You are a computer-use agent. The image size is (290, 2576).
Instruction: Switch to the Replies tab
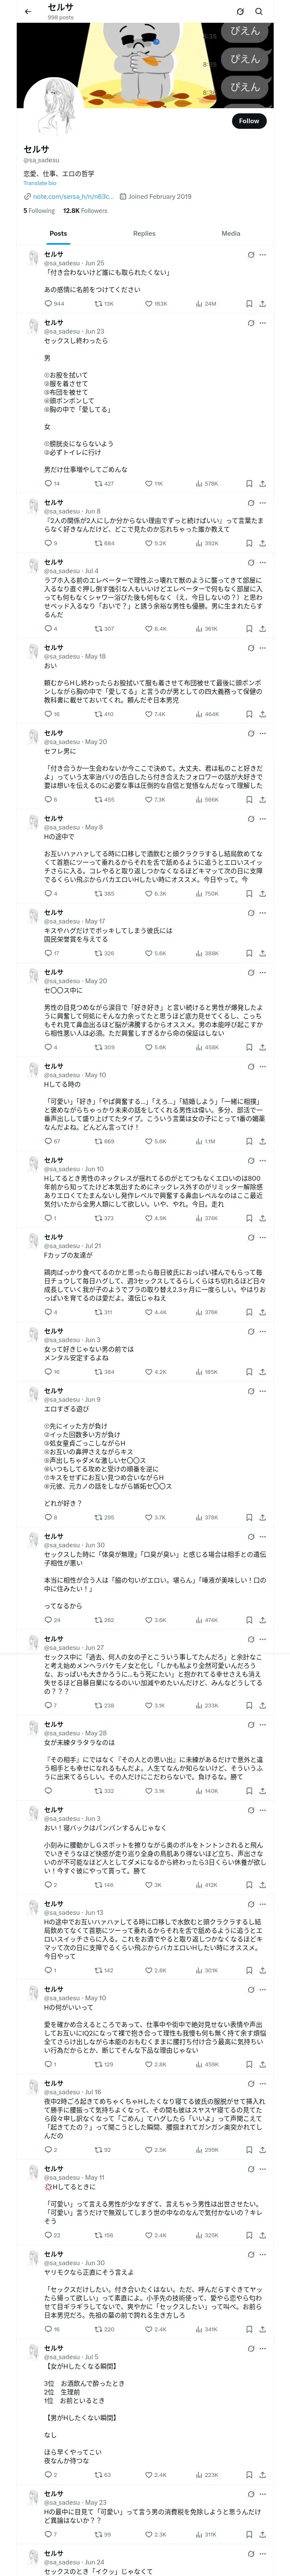[144, 233]
